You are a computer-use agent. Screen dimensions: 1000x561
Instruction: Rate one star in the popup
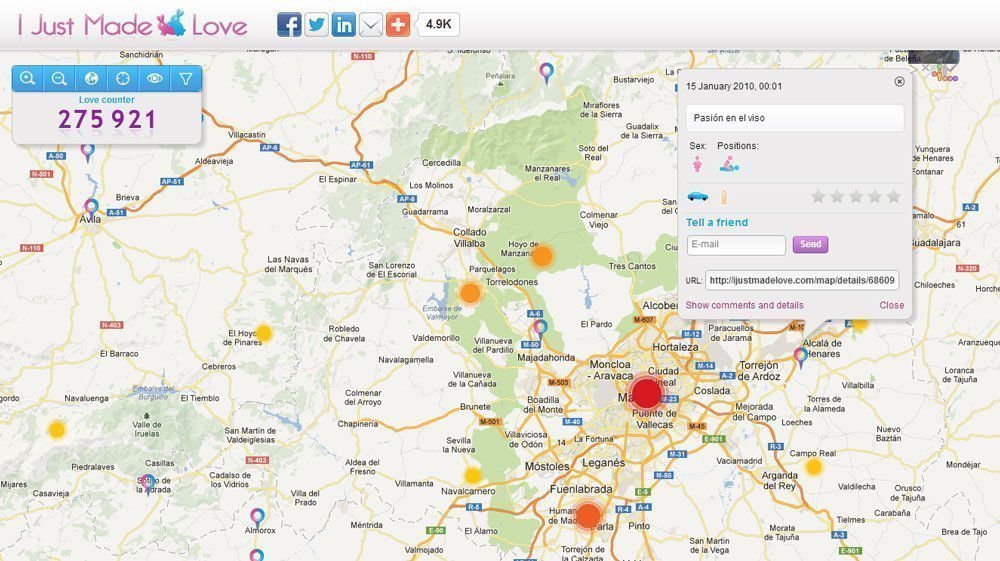click(818, 196)
